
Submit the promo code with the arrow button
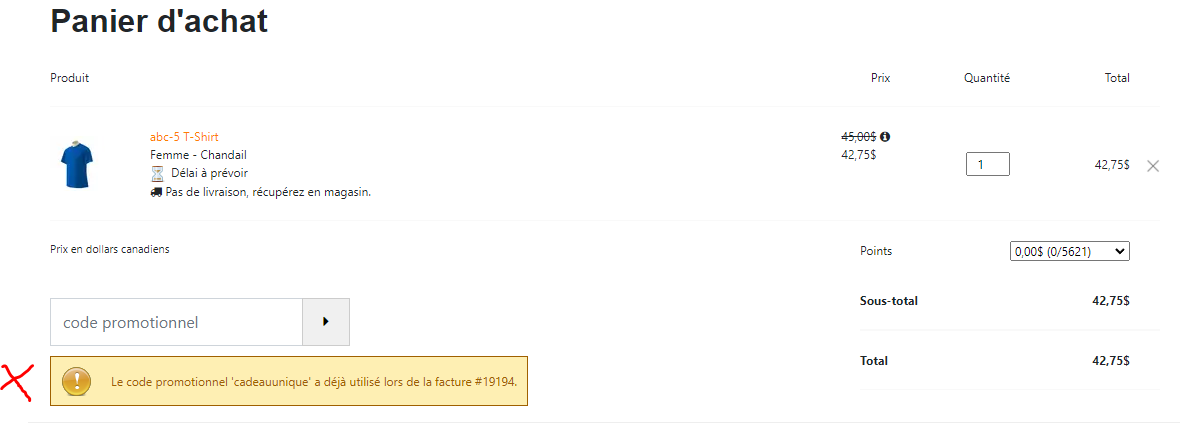click(x=325, y=322)
